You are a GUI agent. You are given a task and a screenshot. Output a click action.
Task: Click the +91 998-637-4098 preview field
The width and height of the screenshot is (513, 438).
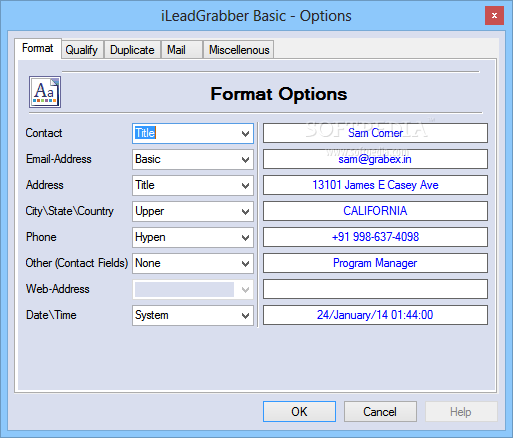click(x=375, y=237)
